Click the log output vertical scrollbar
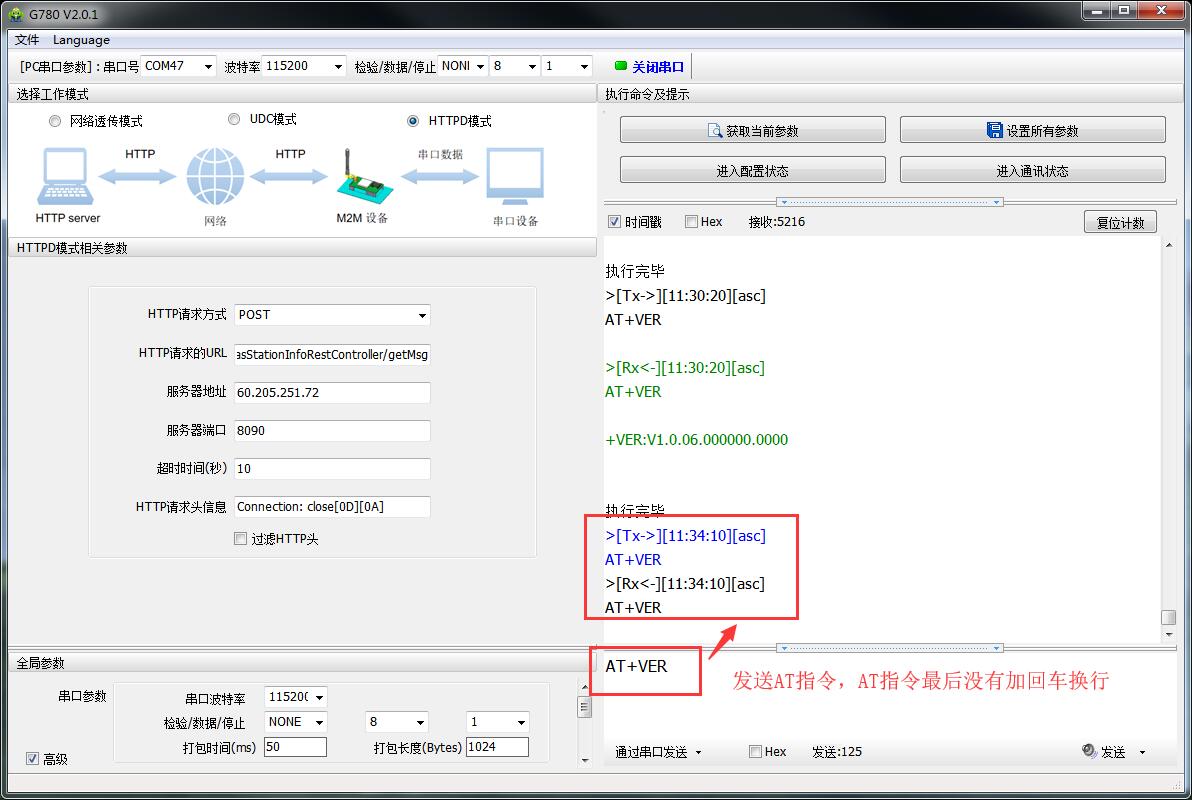Screen dimensions: 1192x800 click(1167, 430)
